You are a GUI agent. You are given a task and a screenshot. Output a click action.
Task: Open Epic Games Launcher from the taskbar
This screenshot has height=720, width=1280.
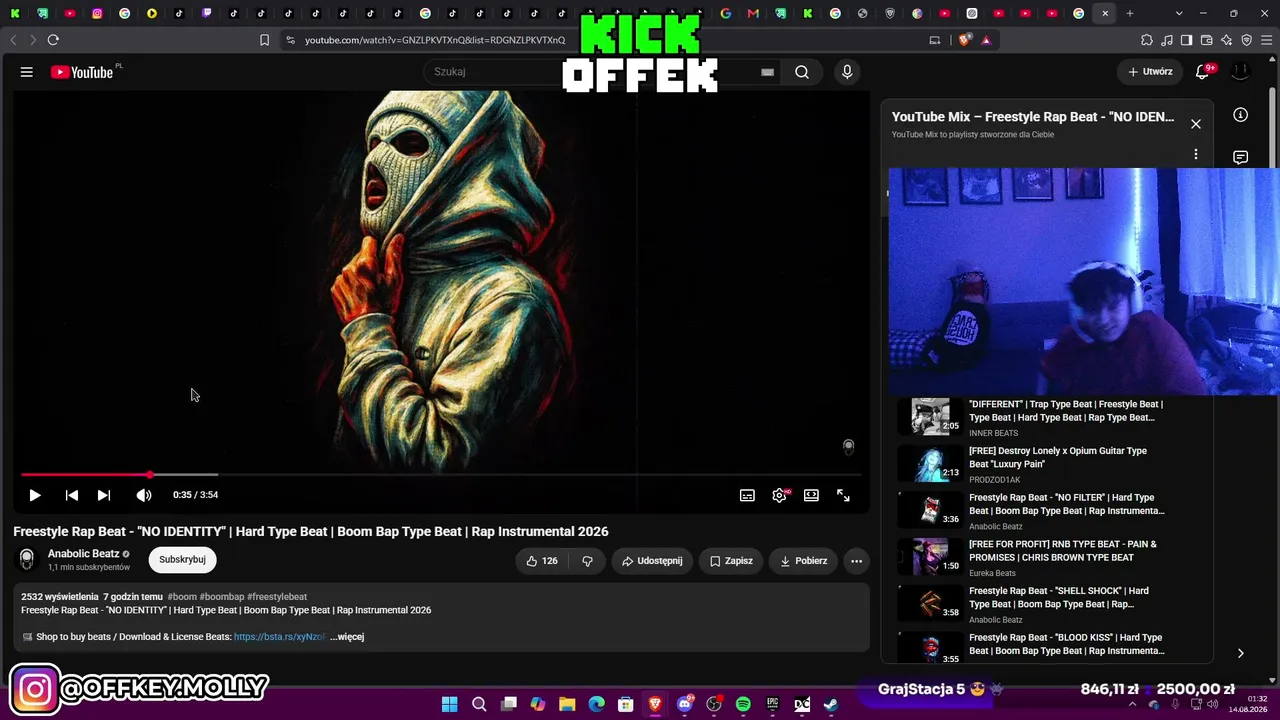point(772,704)
